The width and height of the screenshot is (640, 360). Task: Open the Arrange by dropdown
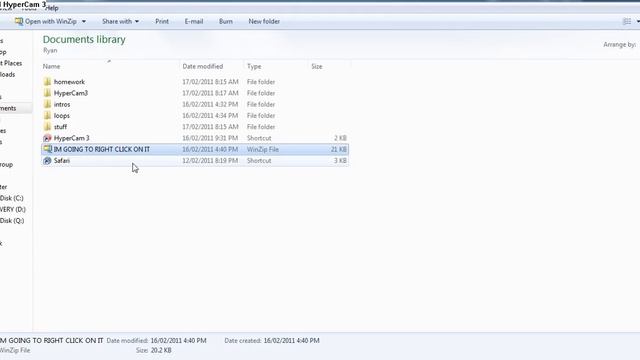tap(620, 44)
